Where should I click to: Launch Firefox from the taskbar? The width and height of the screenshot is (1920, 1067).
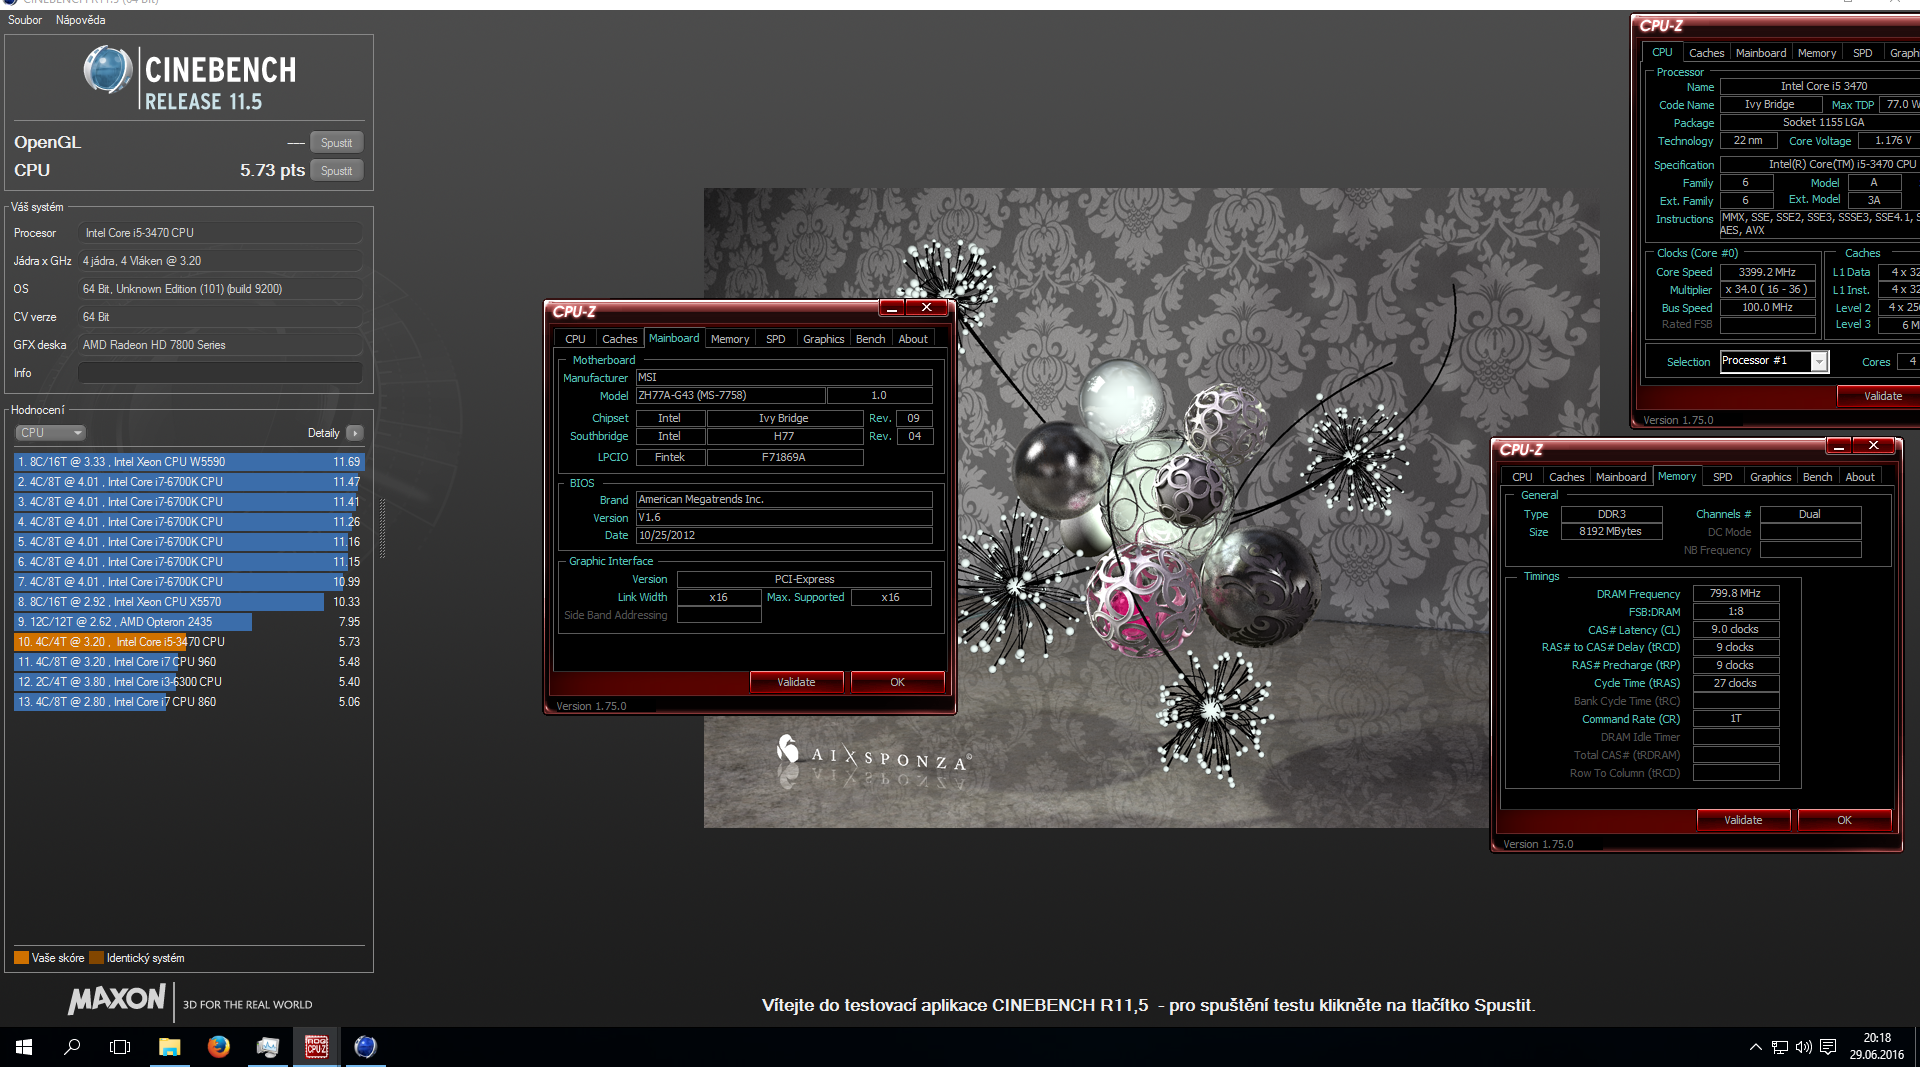(218, 1047)
